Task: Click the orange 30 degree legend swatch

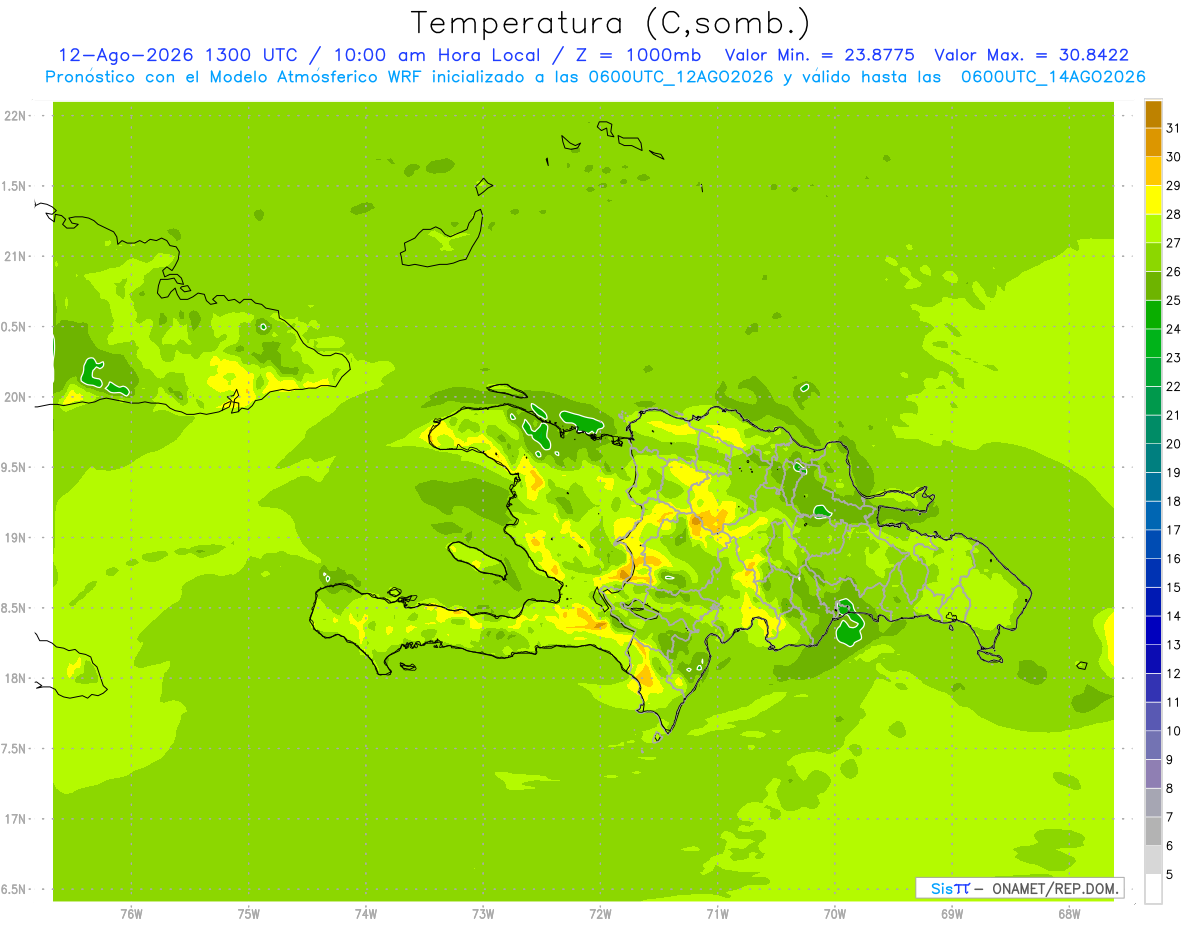Action: (x=1153, y=143)
